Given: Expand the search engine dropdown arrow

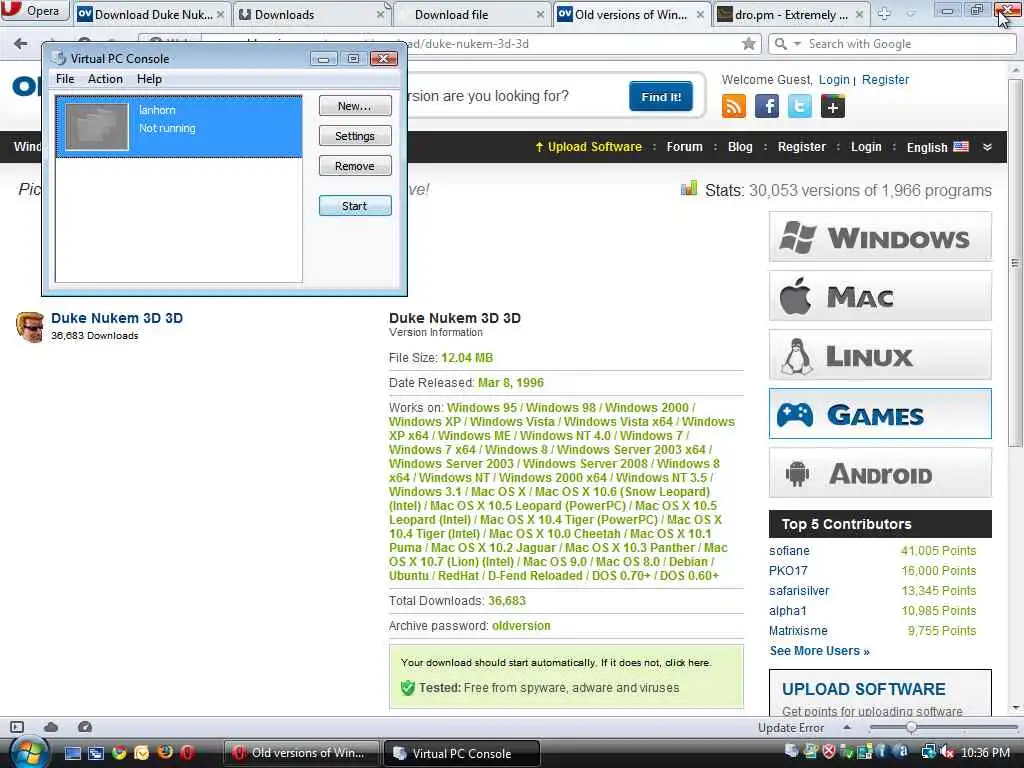Looking at the screenshot, I should pos(797,44).
